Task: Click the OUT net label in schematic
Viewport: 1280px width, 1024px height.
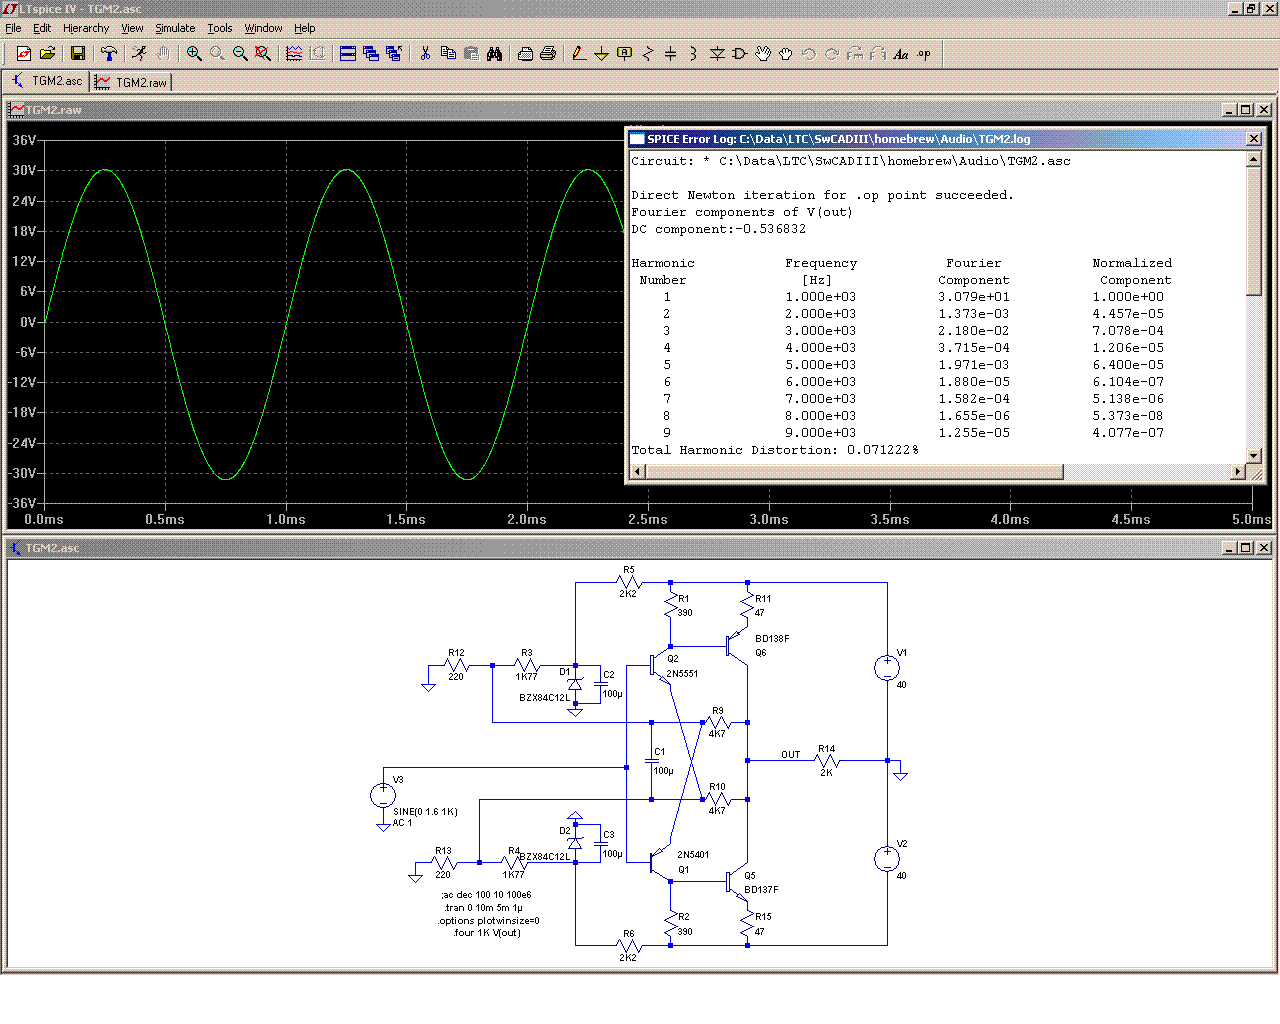Action: click(791, 755)
